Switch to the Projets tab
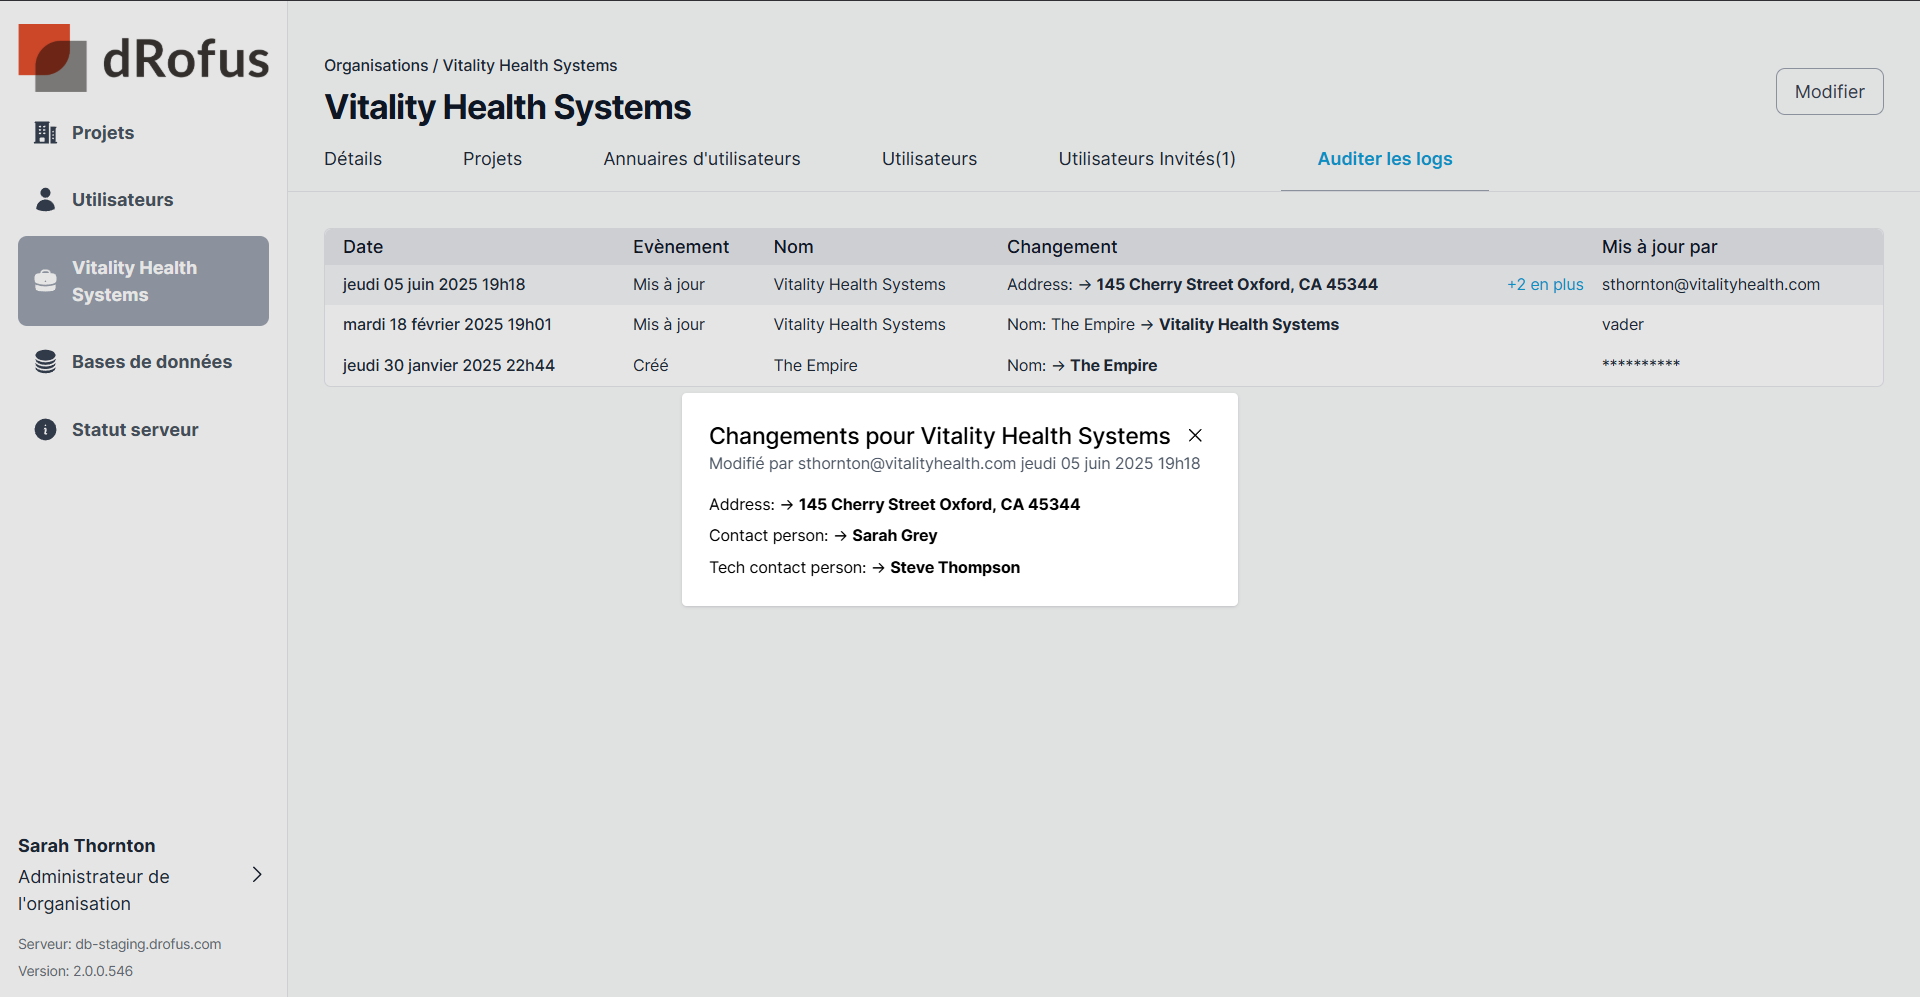 (x=492, y=159)
